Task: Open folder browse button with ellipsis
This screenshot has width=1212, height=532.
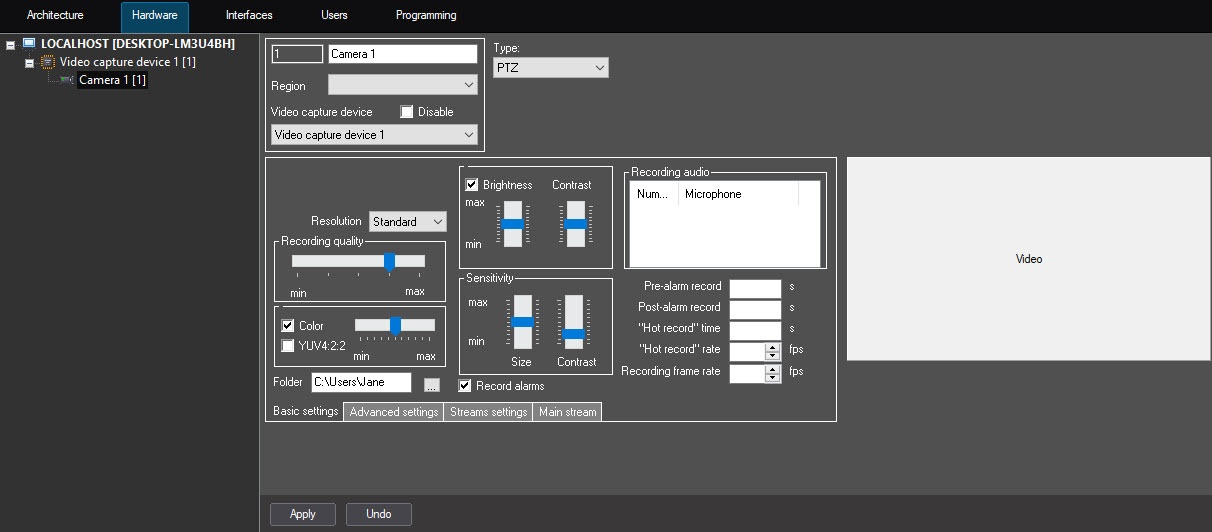Action: [x=431, y=383]
